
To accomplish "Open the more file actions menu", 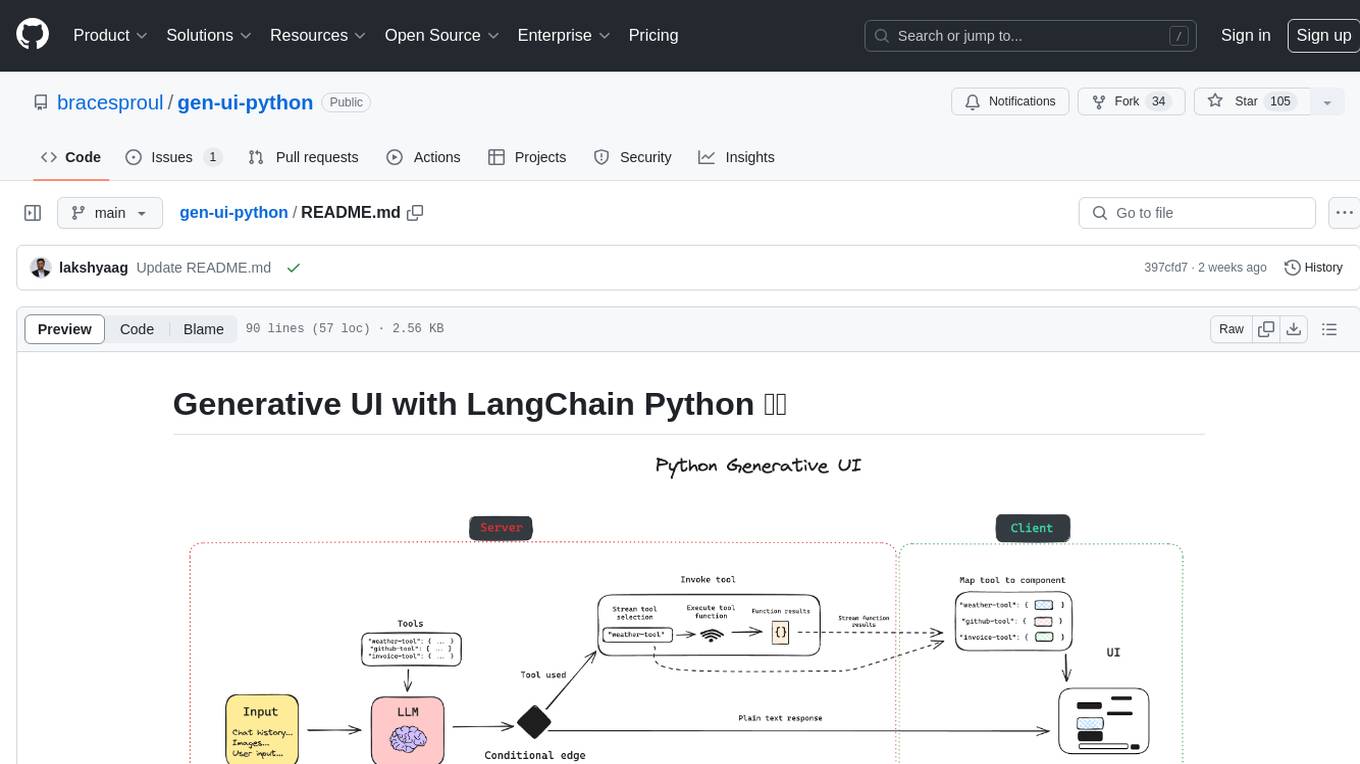I will click(x=1344, y=213).
